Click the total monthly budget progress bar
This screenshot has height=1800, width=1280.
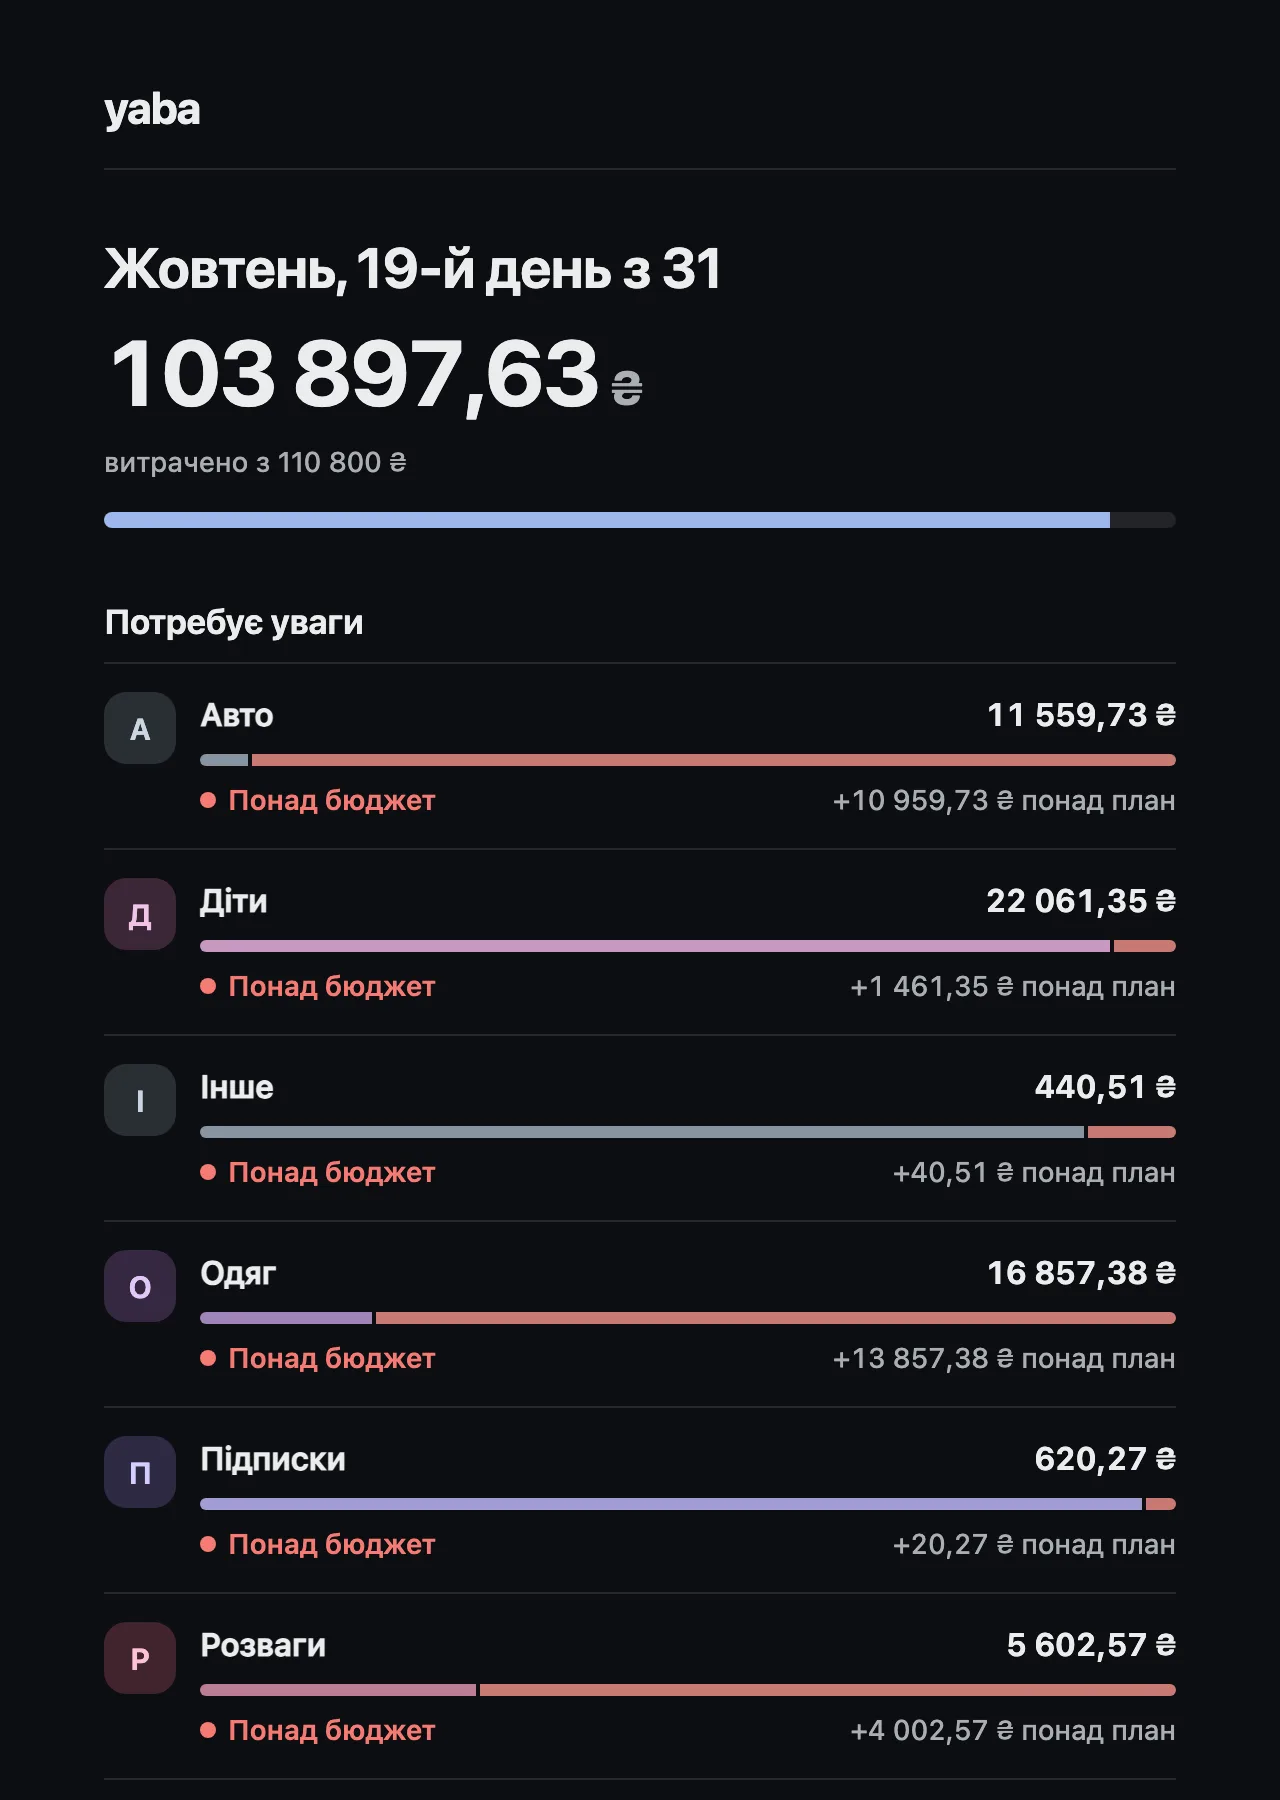click(640, 520)
